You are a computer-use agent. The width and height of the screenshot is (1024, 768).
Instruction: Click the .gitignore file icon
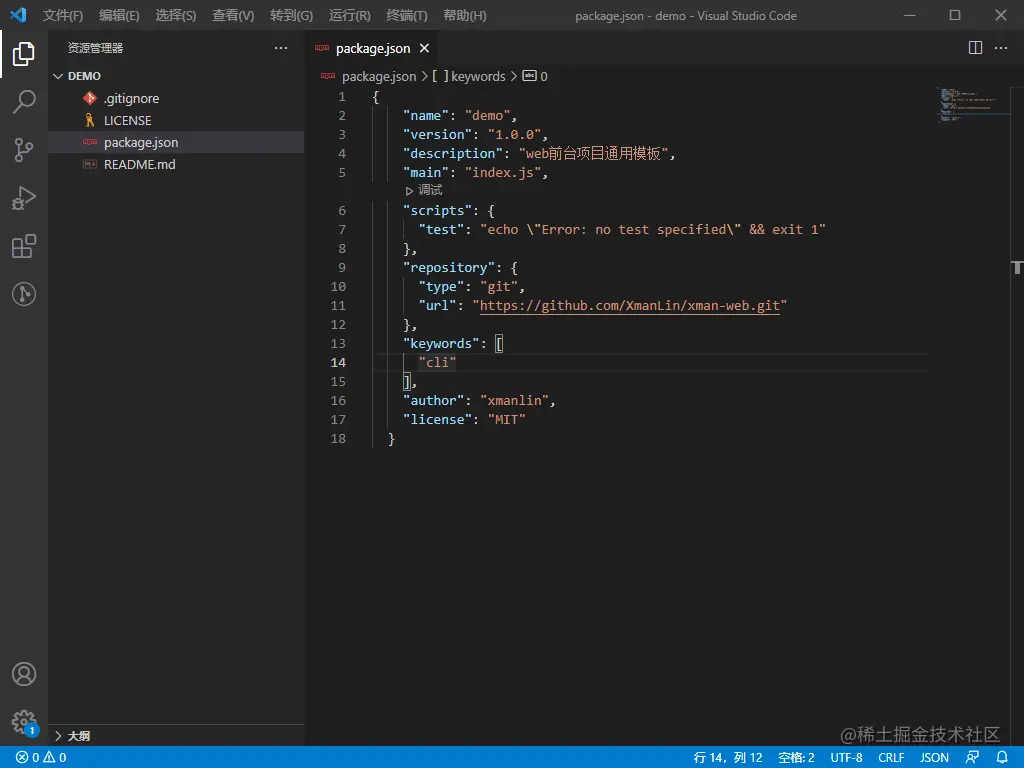pyautogui.click(x=89, y=98)
